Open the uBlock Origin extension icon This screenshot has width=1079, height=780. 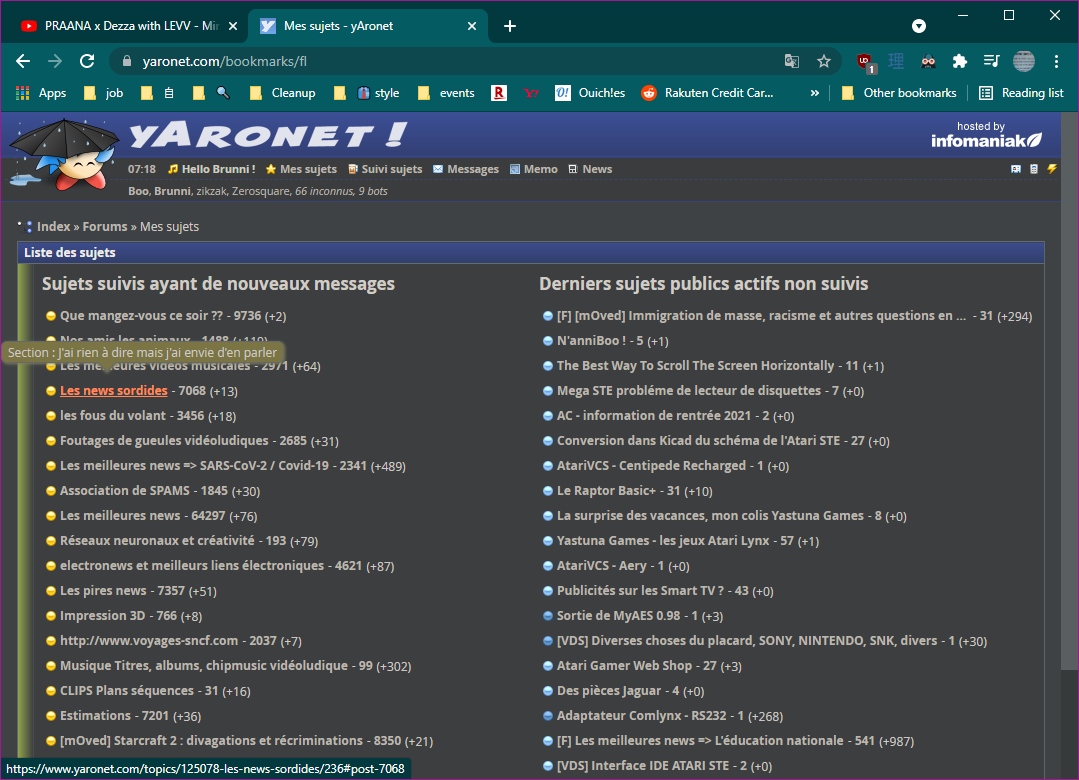[x=865, y=61]
